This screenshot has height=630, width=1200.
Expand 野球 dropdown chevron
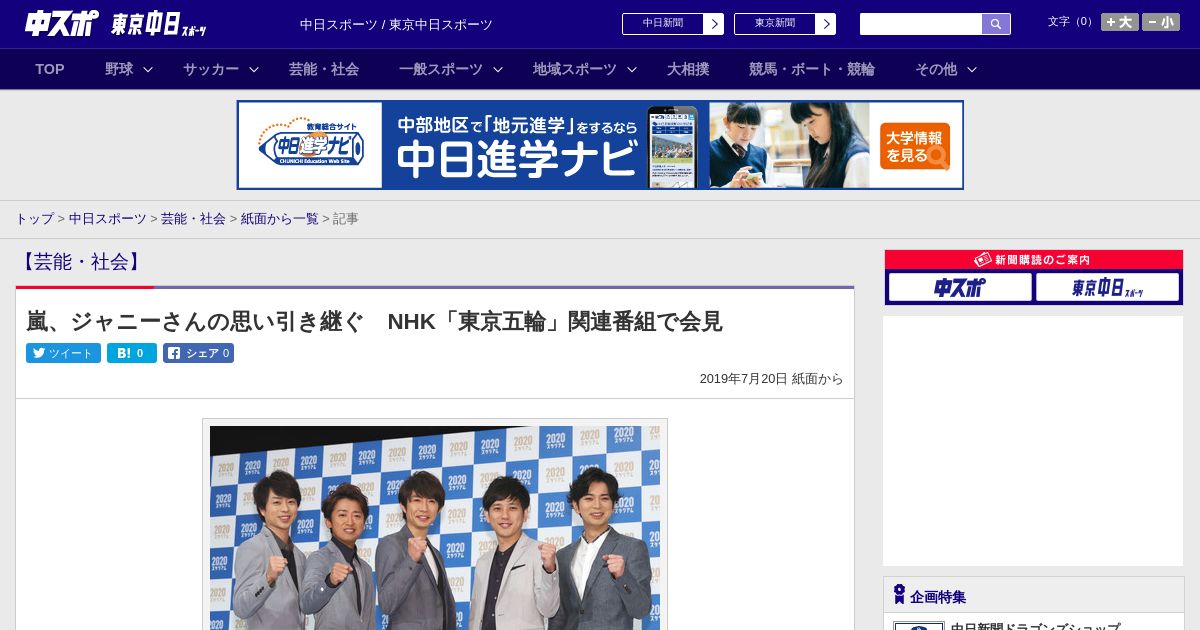pos(148,69)
